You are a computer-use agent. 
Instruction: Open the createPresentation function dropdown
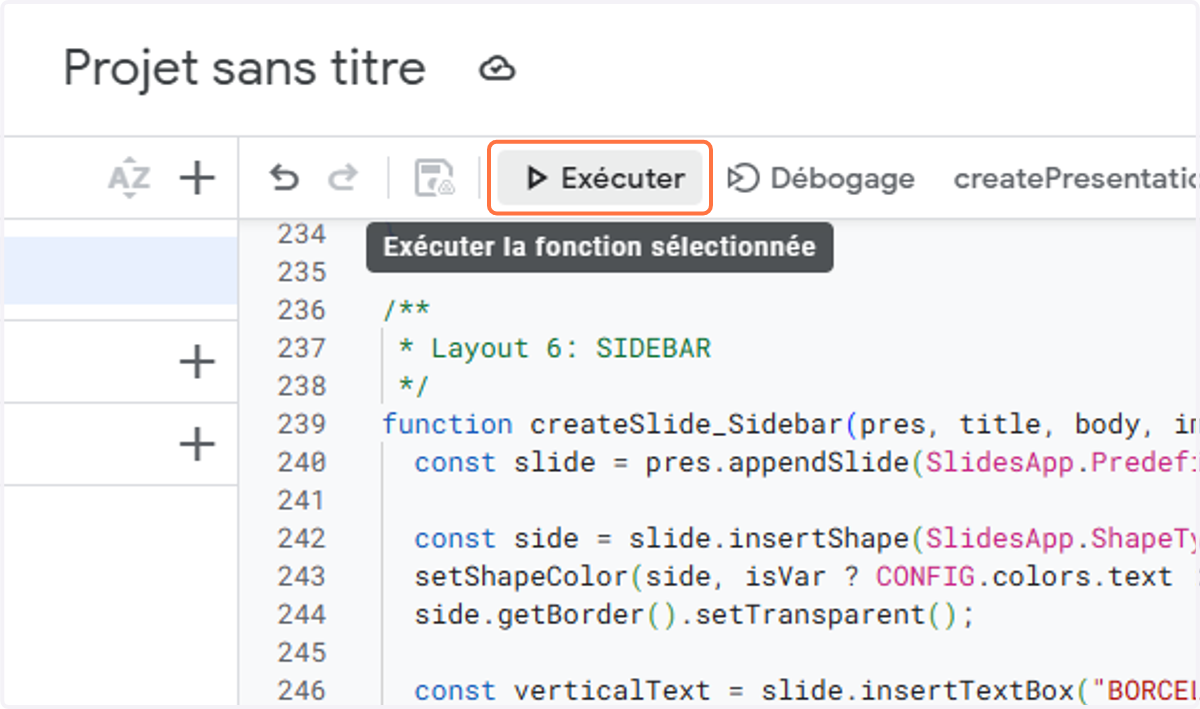1076,179
